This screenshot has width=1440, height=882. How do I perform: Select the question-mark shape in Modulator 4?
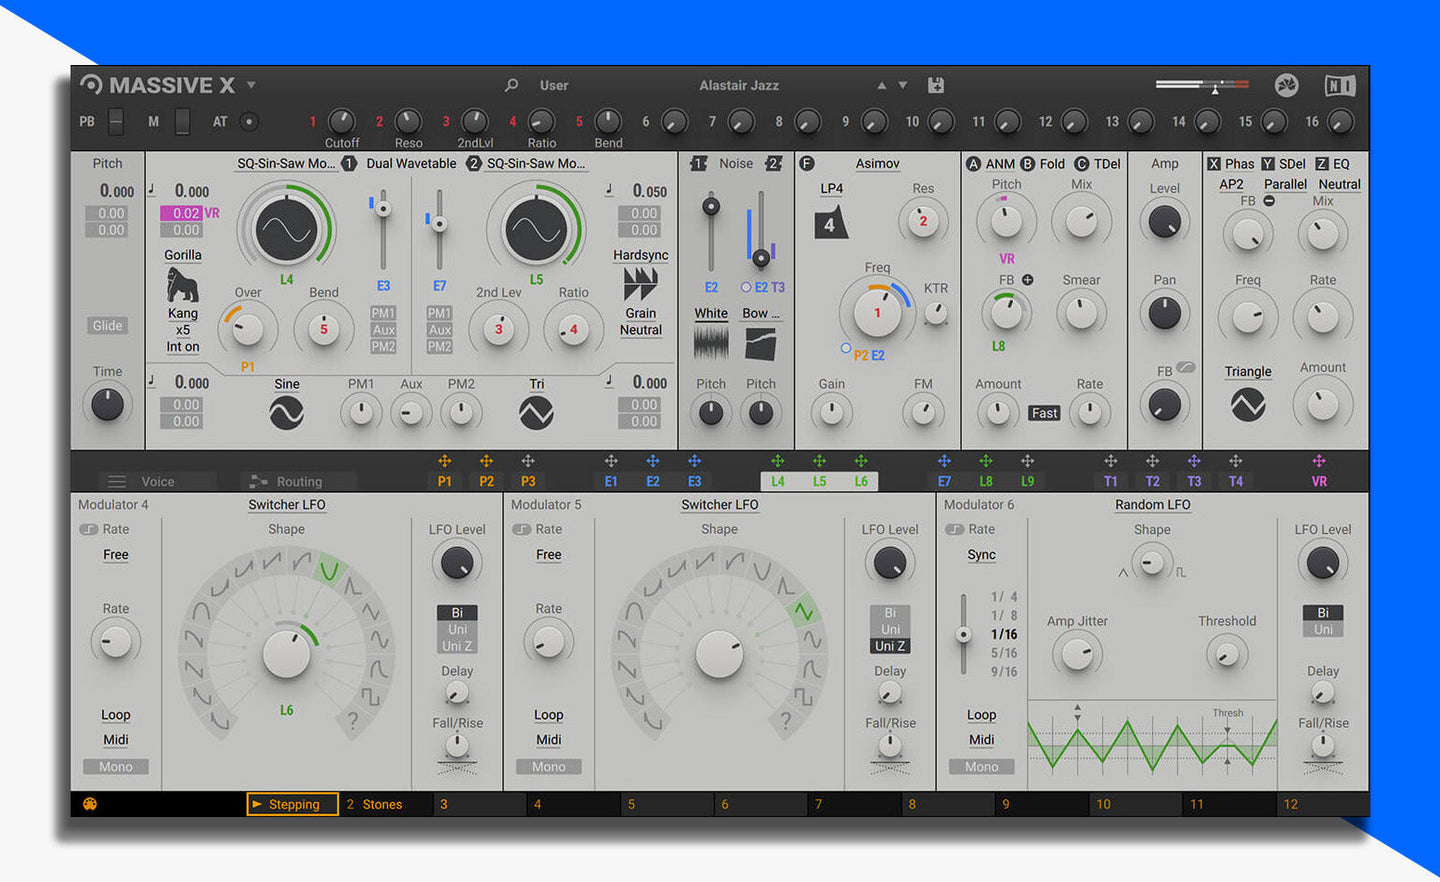coord(352,720)
